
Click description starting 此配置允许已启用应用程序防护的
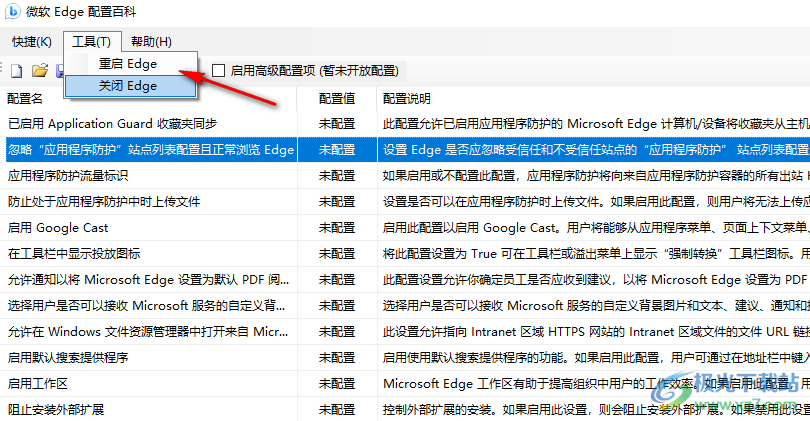(596, 124)
